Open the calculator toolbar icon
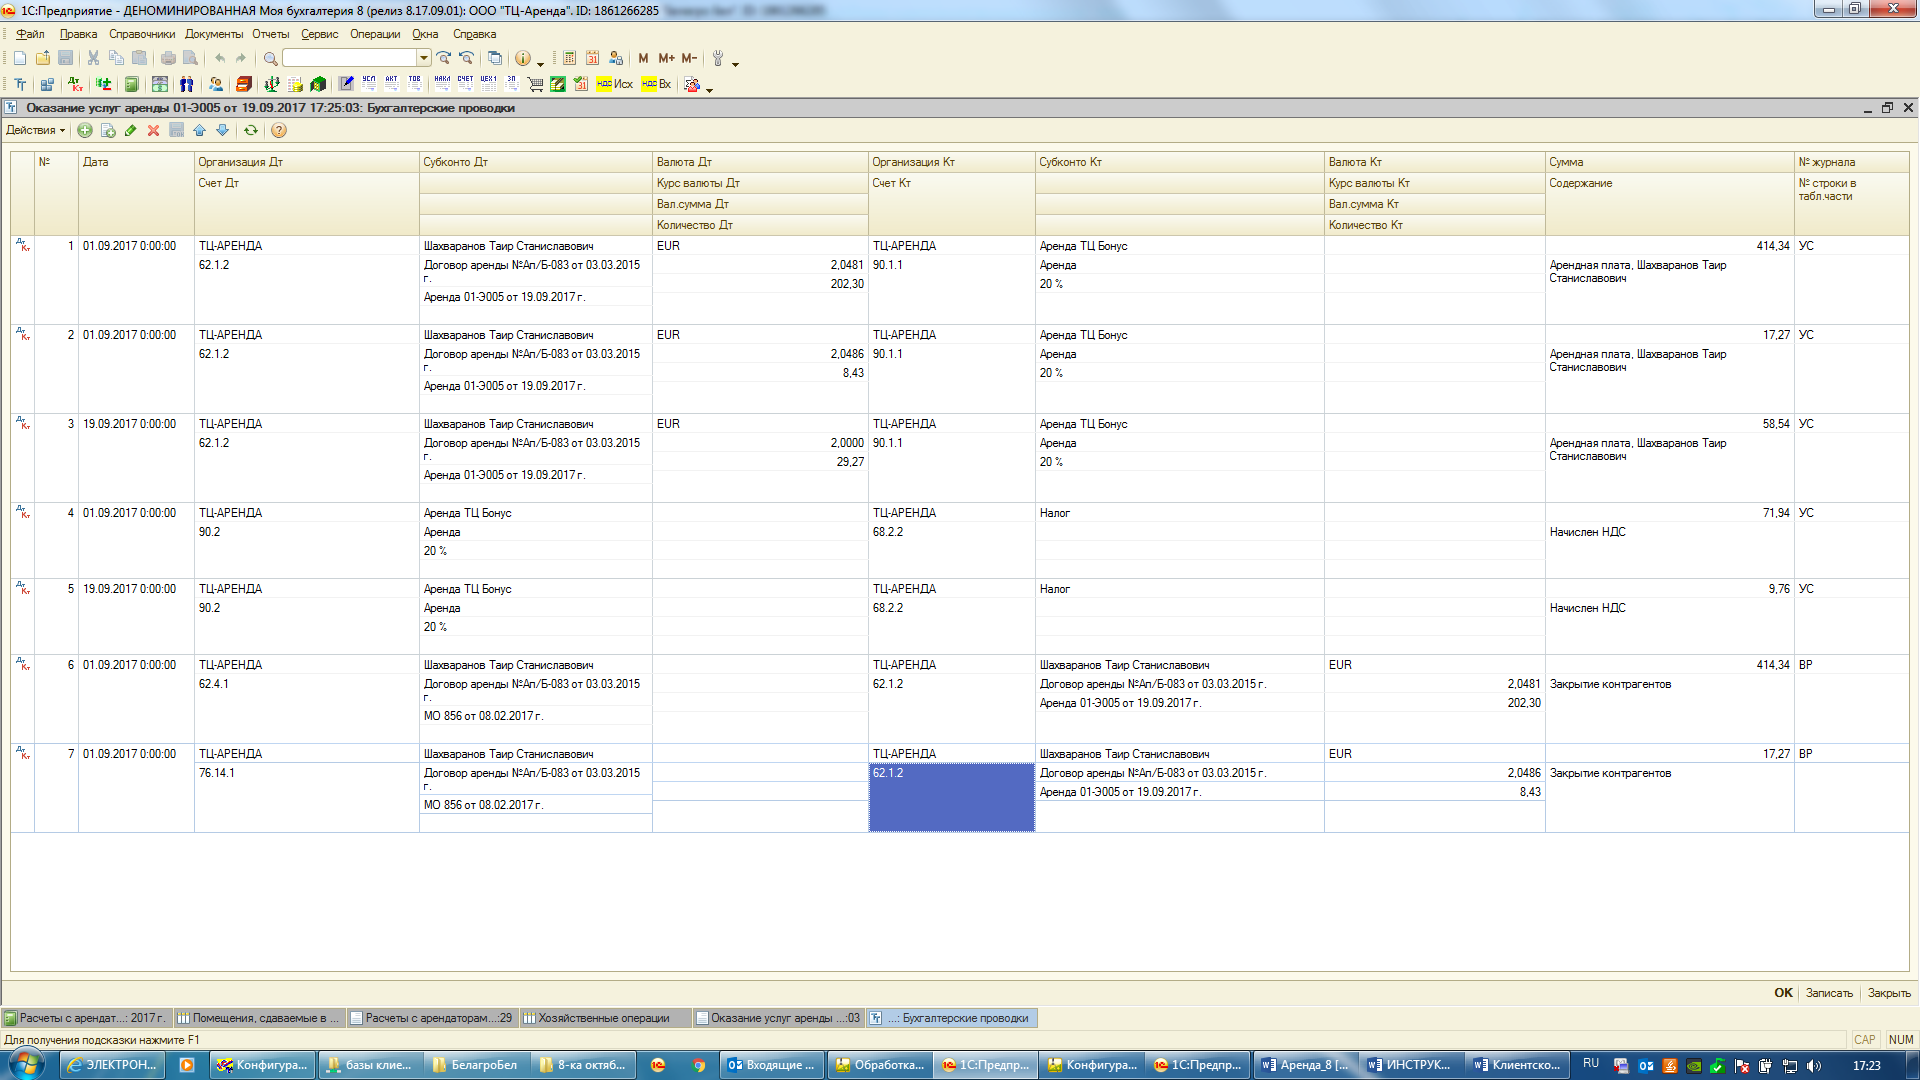The image size is (1920, 1080). point(569,58)
